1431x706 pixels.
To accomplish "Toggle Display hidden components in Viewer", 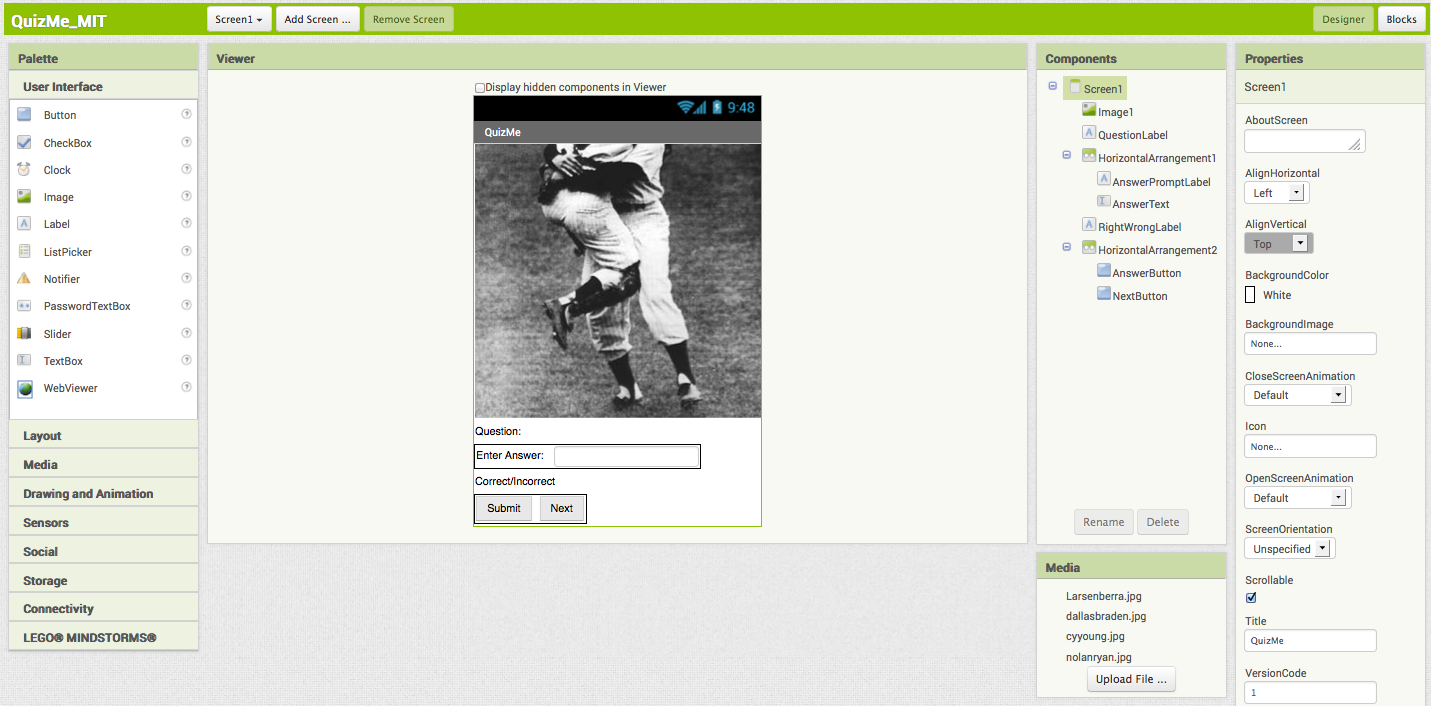I will pos(480,88).
